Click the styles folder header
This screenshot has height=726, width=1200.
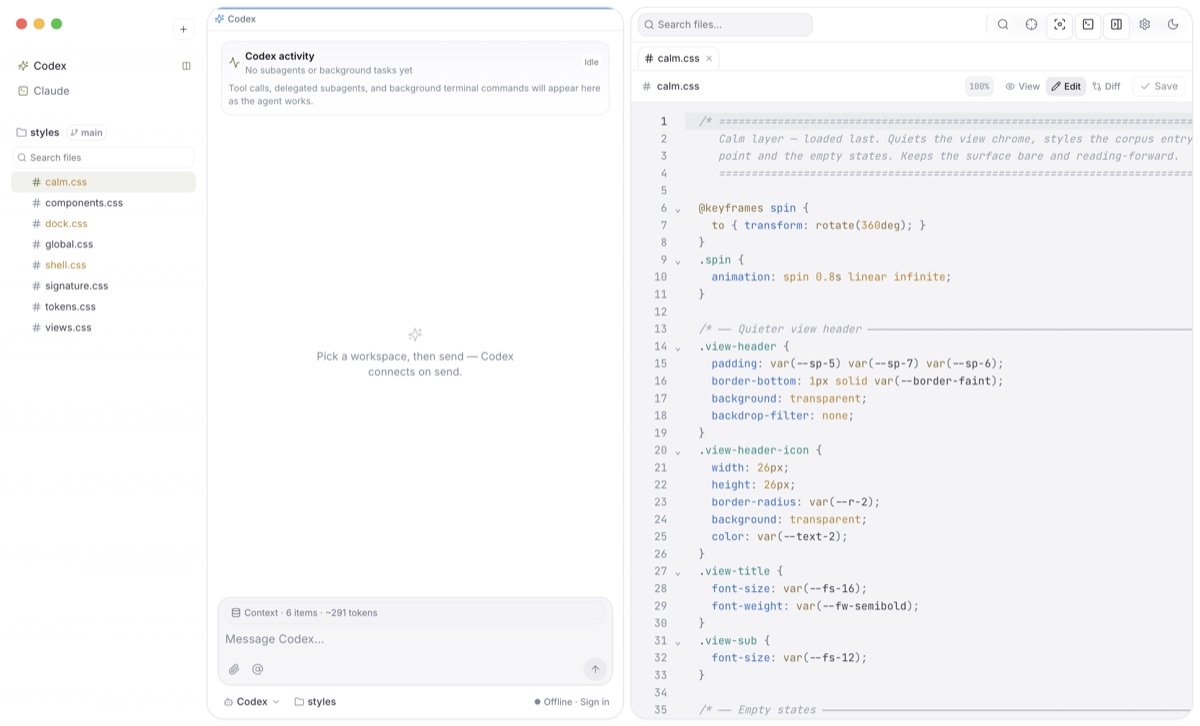38,132
